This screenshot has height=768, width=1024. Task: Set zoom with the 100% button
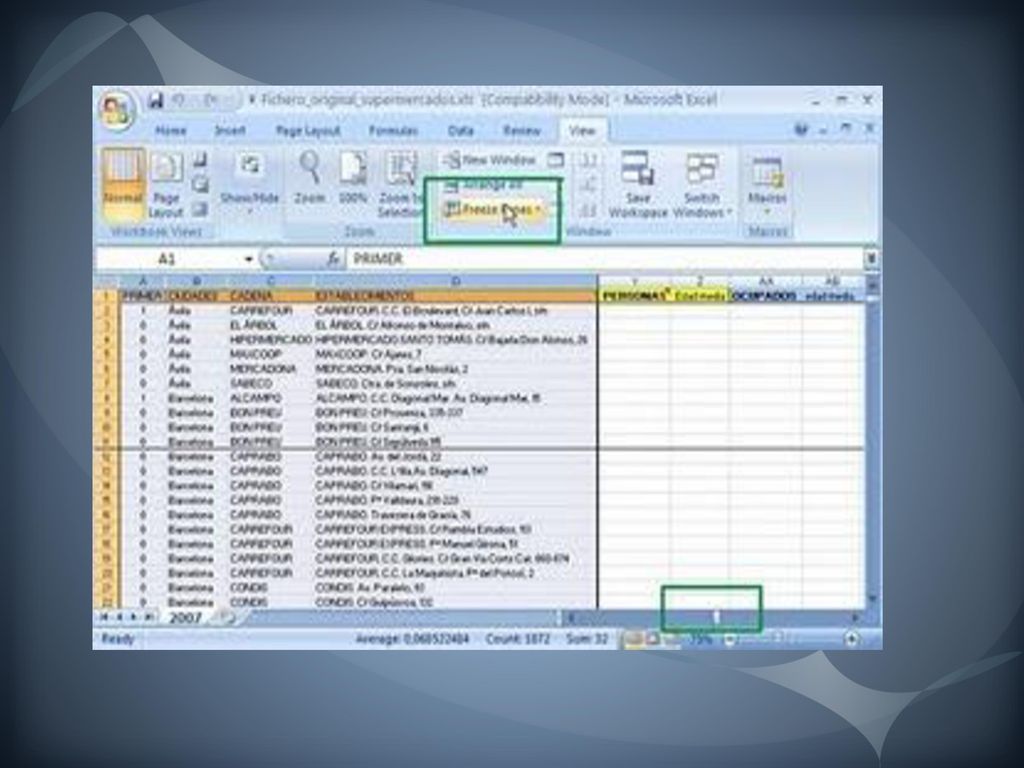coord(353,178)
